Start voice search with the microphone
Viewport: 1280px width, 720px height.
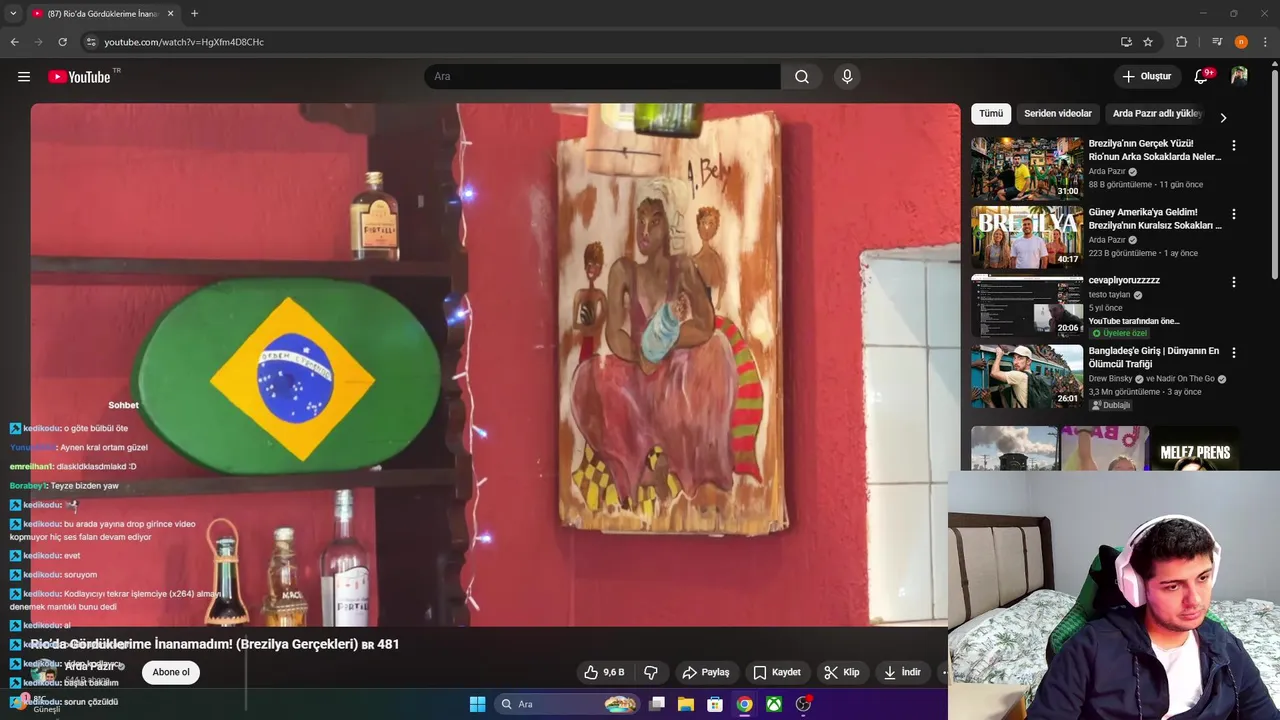point(847,77)
